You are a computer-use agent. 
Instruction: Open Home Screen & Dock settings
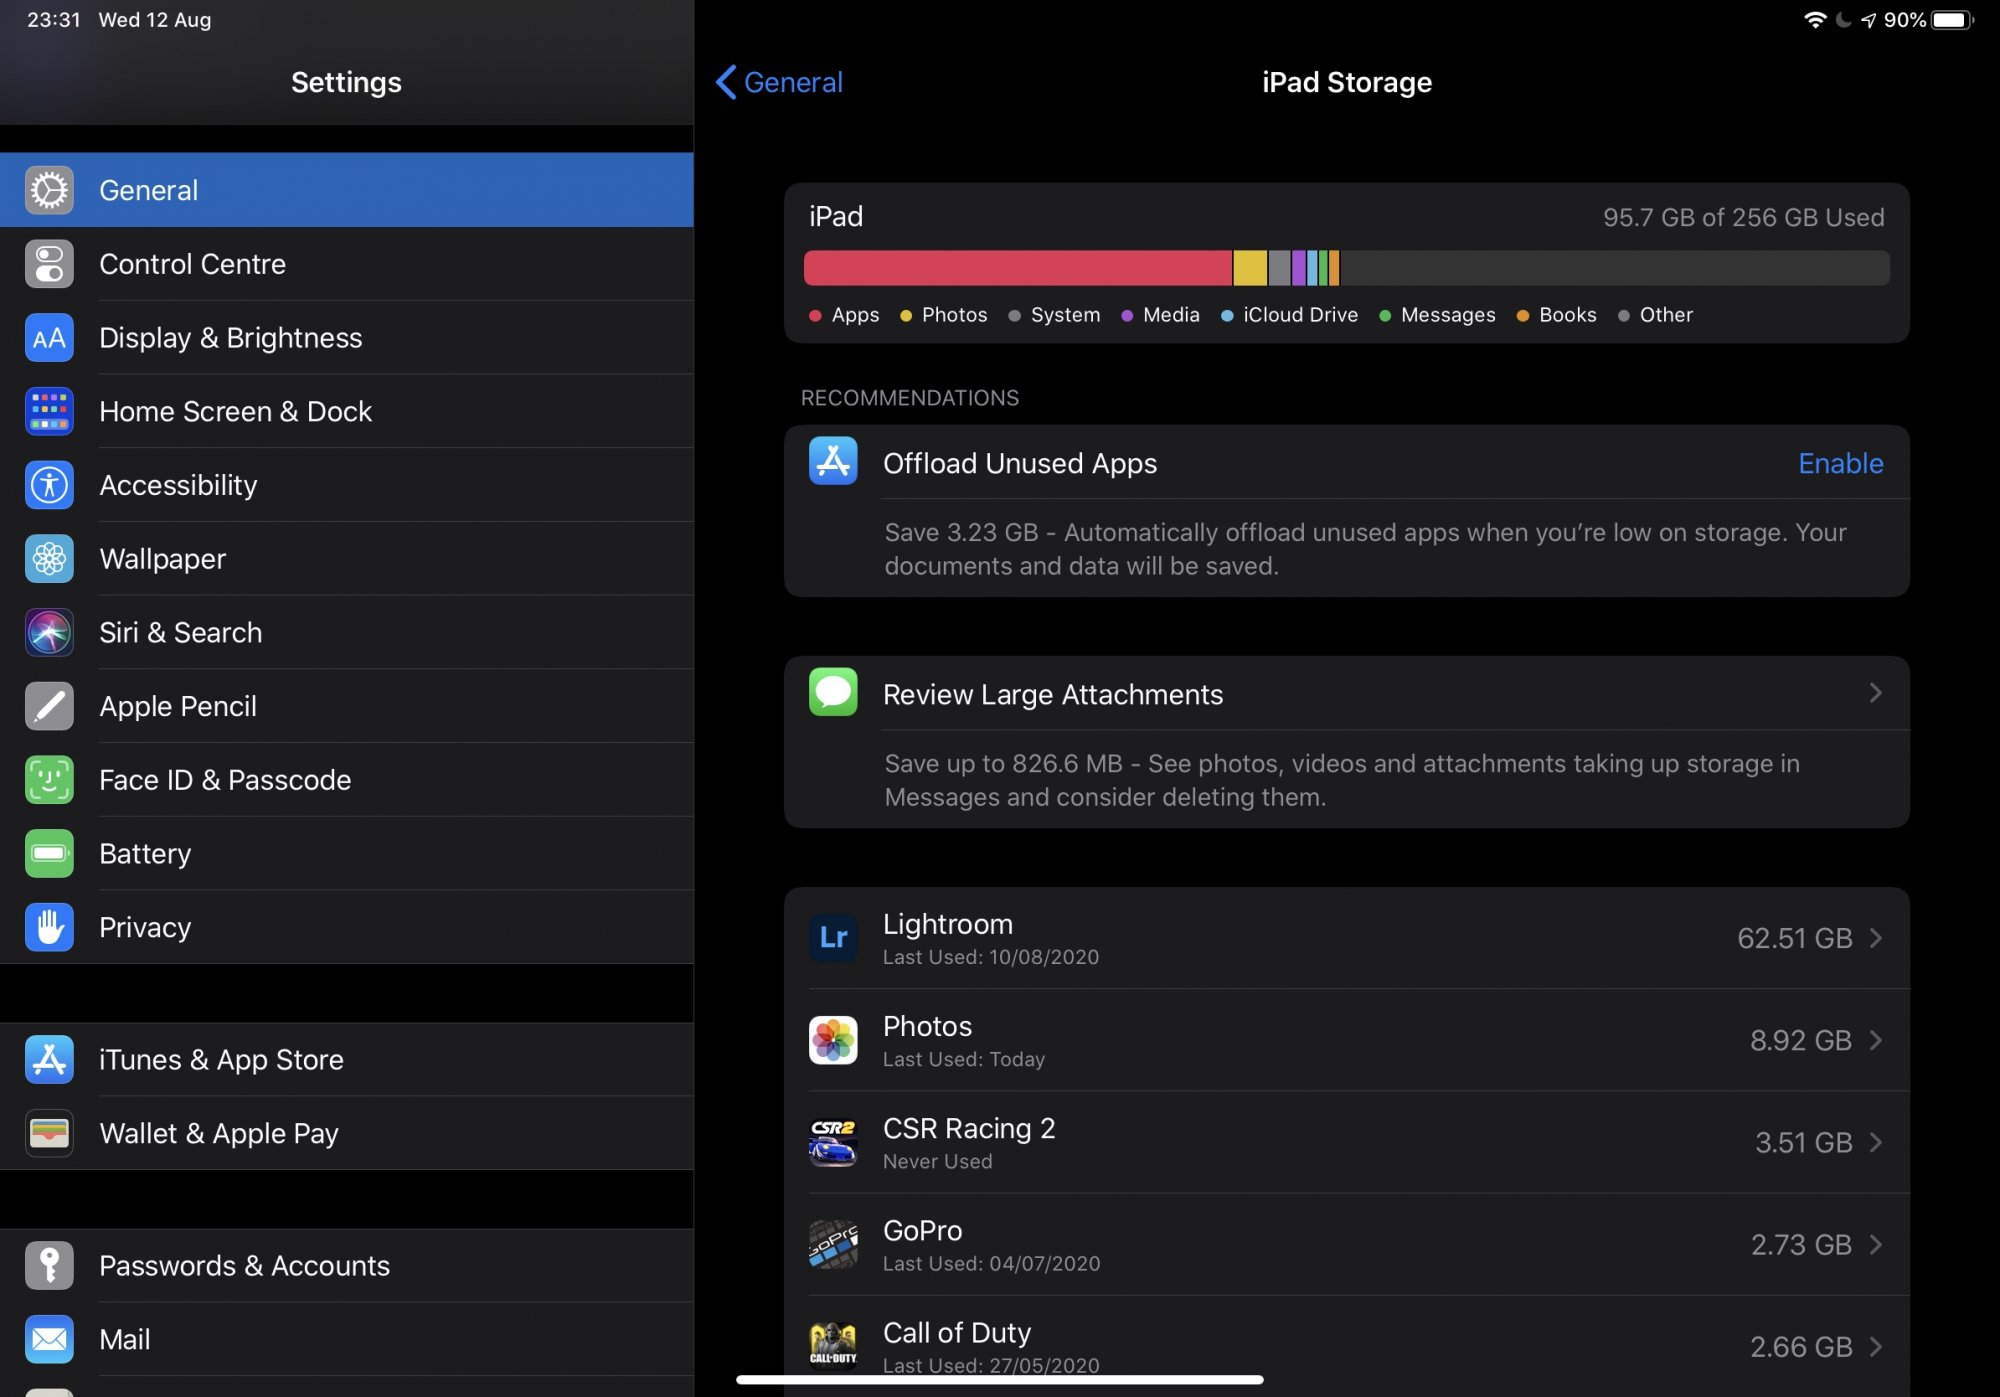pos(347,411)
